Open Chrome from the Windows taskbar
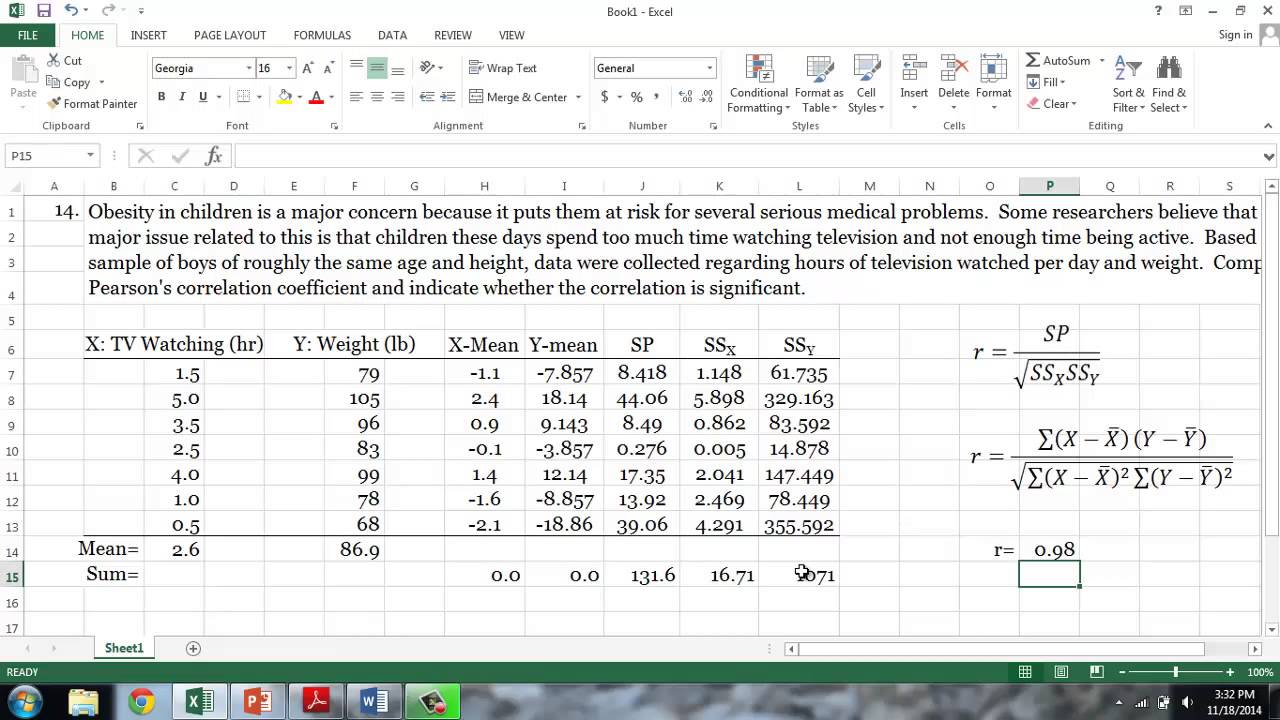The width and height of the screenshot is (1280, 720). click(142, 702)
